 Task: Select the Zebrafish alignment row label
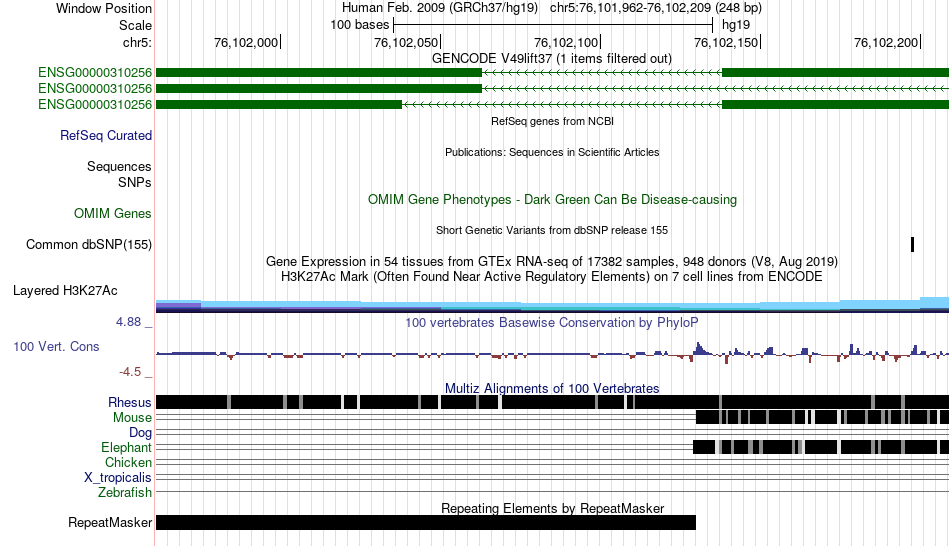pyautogui.click(x=125, y=492)
